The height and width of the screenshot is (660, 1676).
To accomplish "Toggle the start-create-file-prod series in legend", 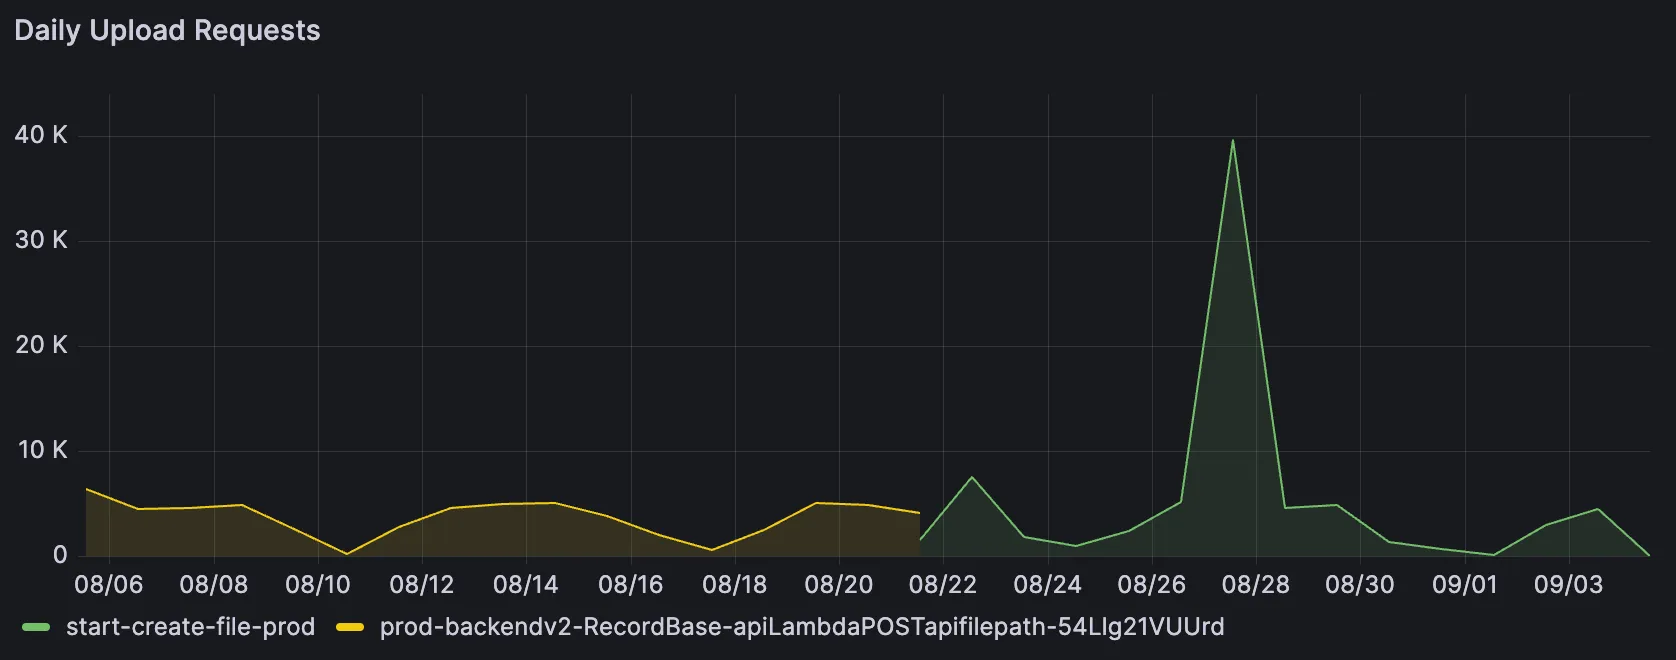I will pyautogui.click(x=190, y=627).
